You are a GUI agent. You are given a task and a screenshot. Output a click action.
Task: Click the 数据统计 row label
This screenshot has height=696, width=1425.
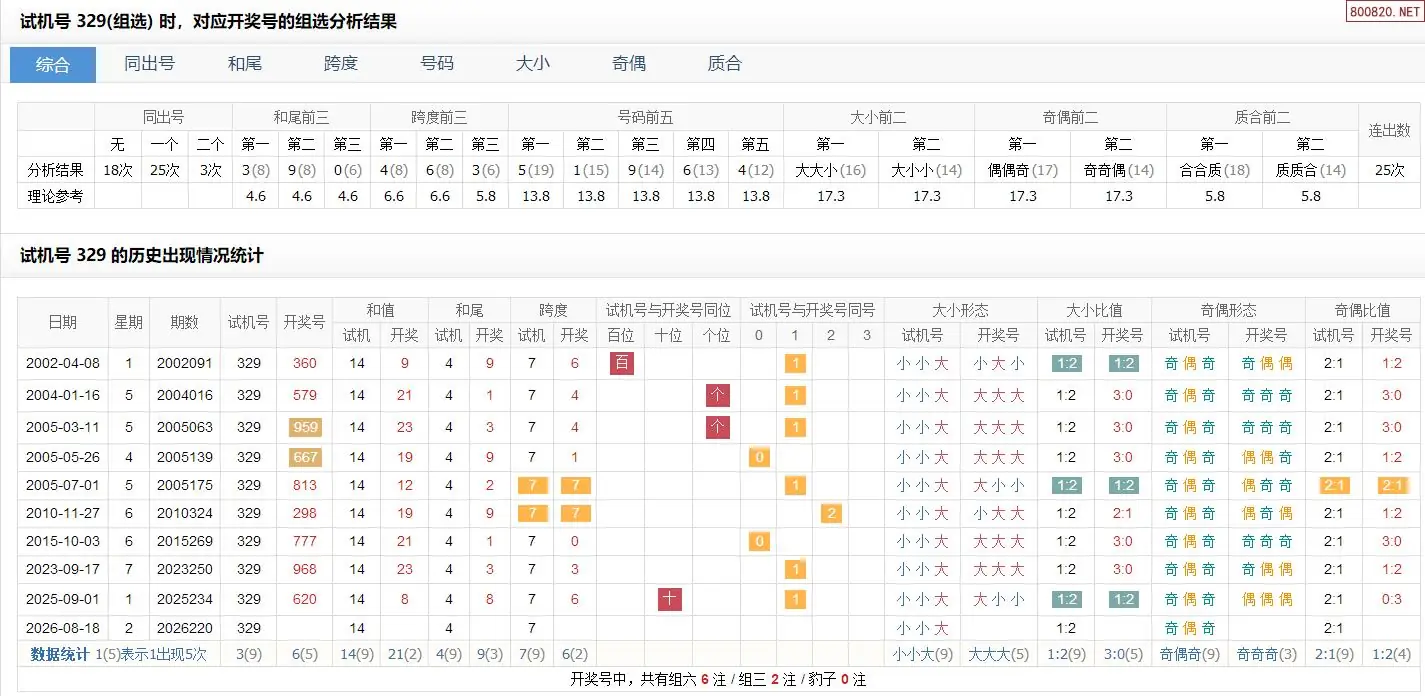pyautogui.click(x=60, y=654)
